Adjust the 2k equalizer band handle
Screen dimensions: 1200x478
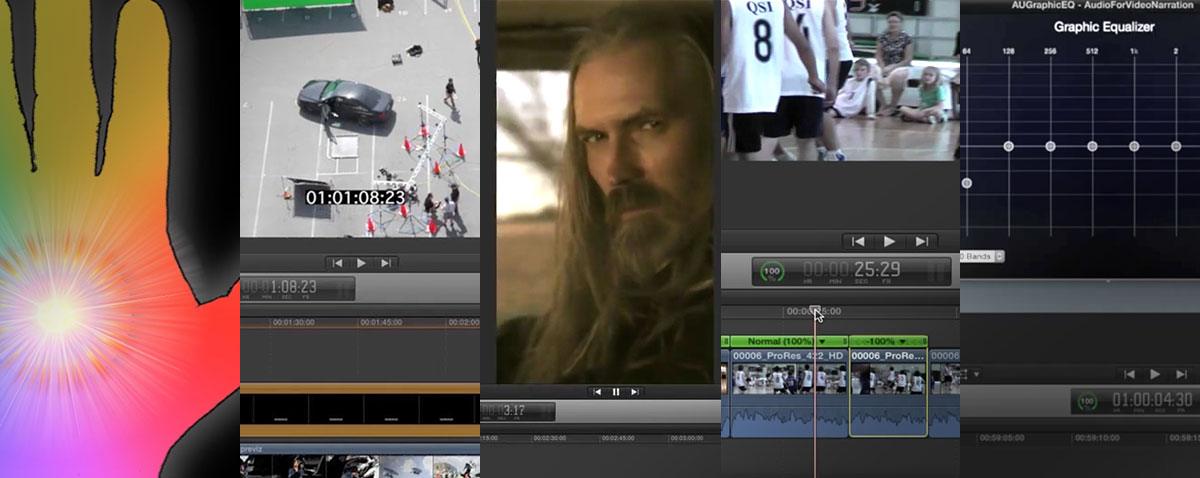tap(1176, 146)
